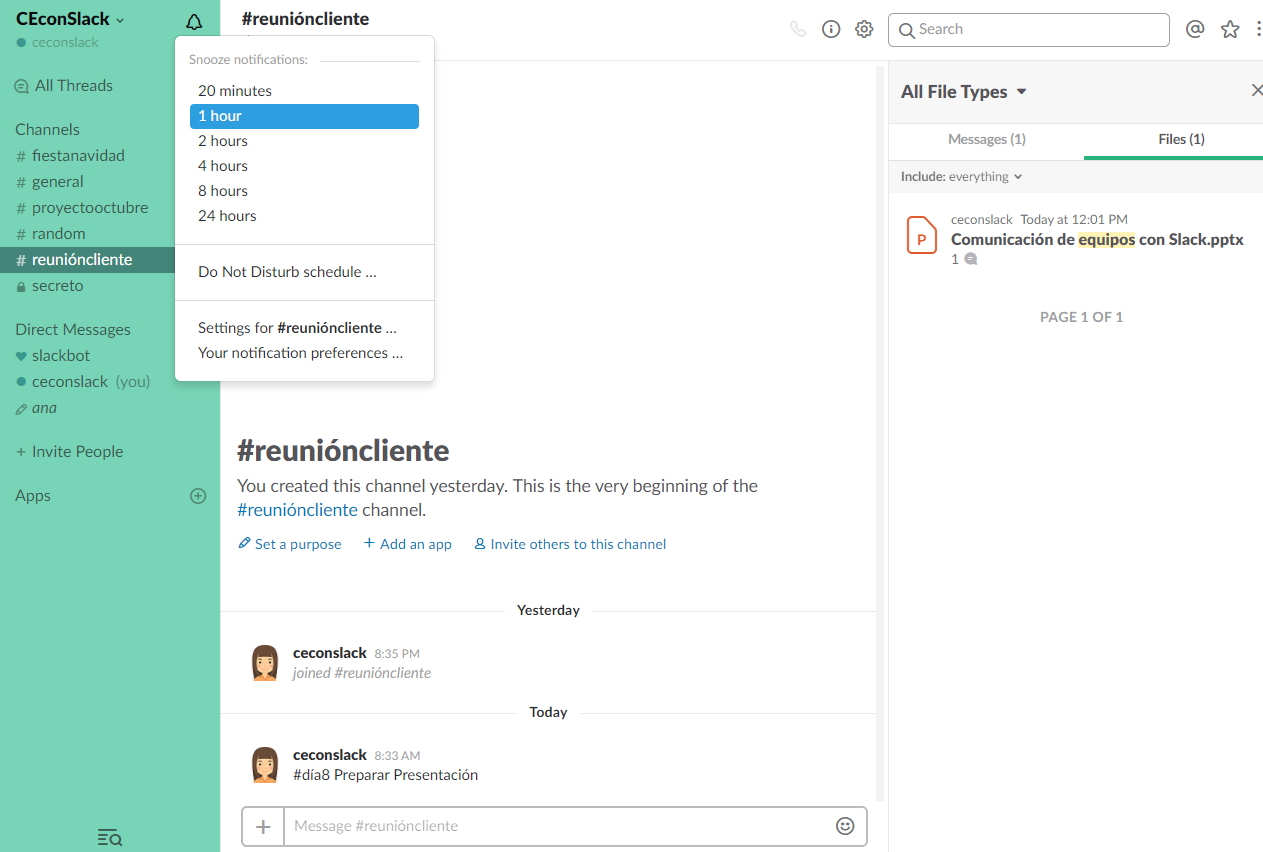Viewport: 1263px width, 852px height.
Task: Click the PowerPoint file icon
Action: click(x=921, y=235)
